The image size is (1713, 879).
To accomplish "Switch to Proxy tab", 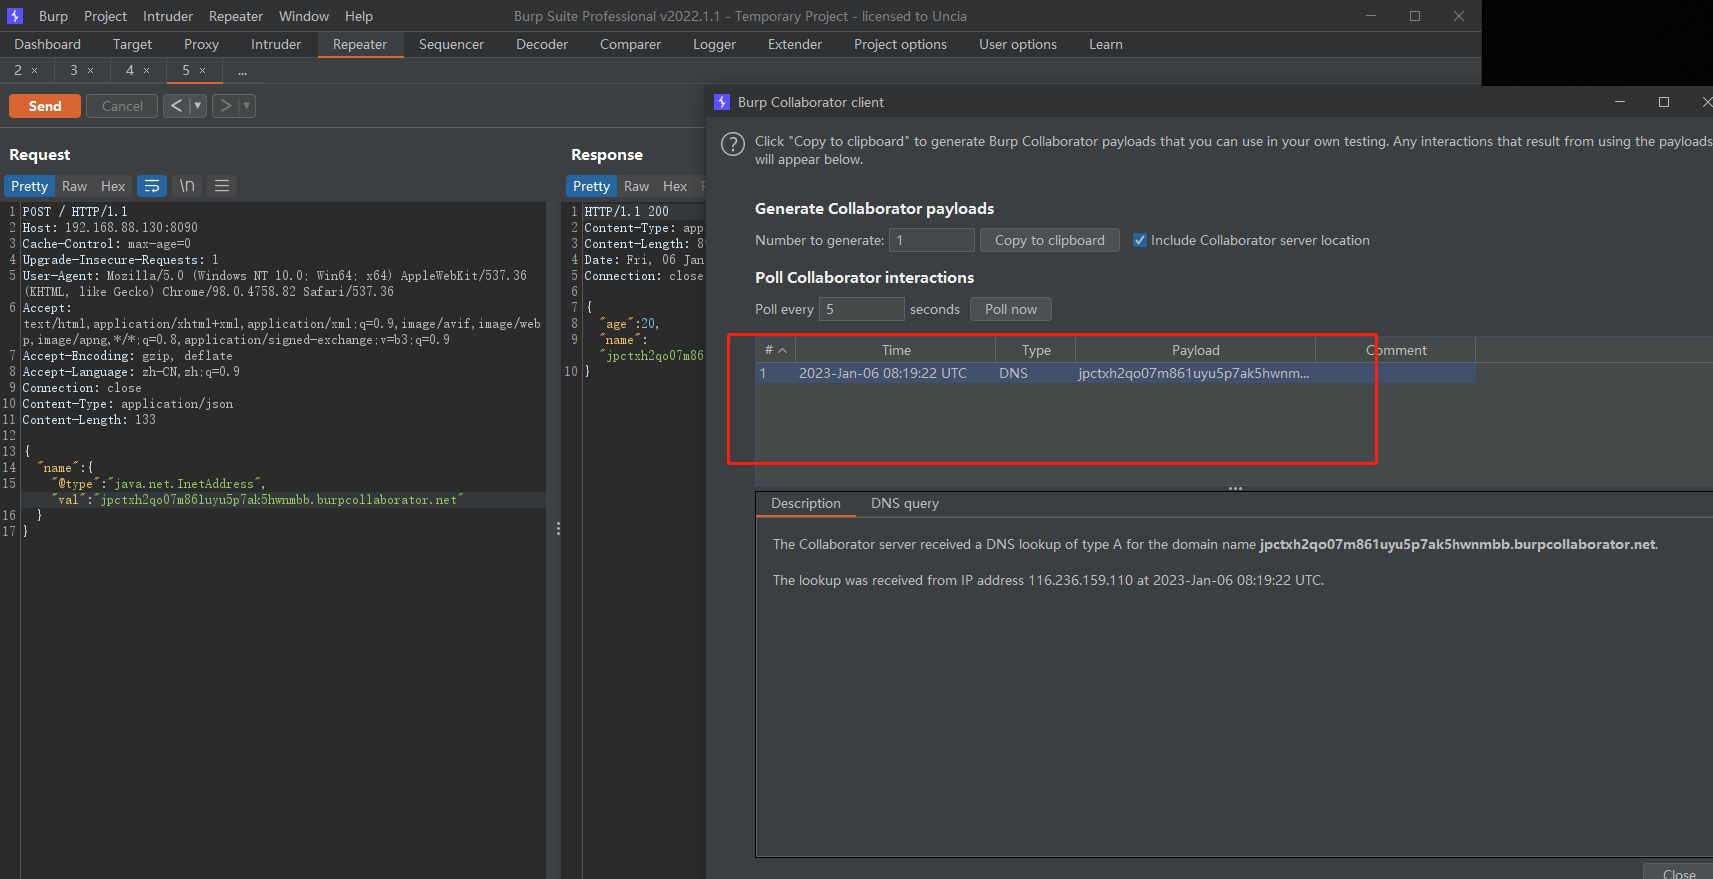I will [x=201, y=44].
